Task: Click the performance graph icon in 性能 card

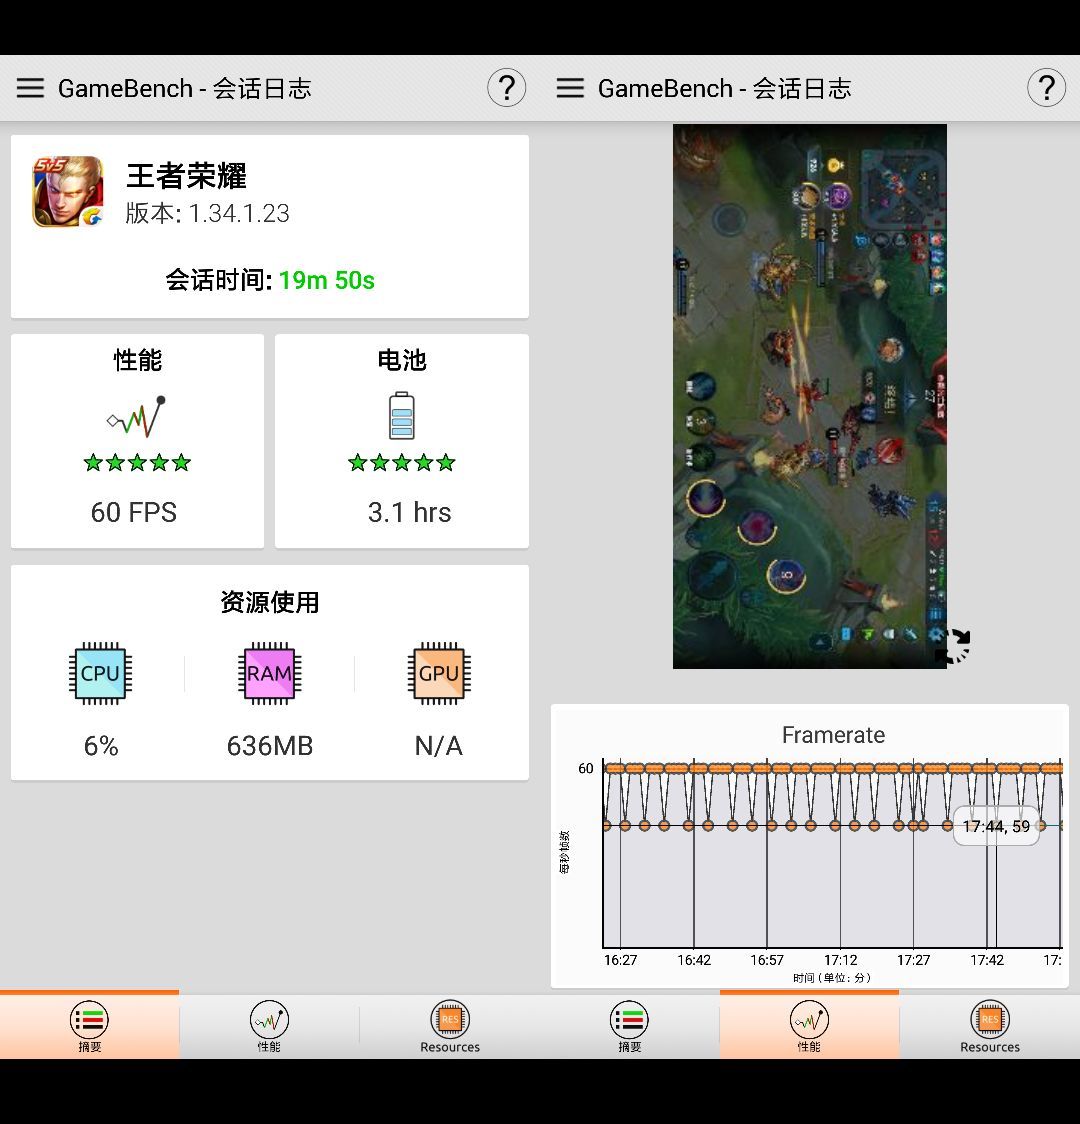Action: pyautogui.click(x=137, y=416)
